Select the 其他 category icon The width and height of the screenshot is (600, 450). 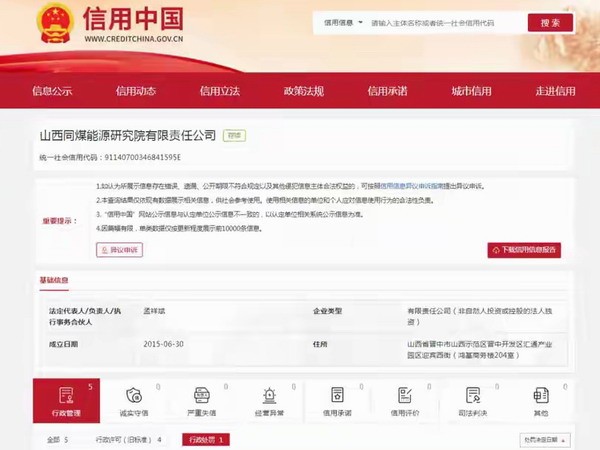tap(541, 395)
